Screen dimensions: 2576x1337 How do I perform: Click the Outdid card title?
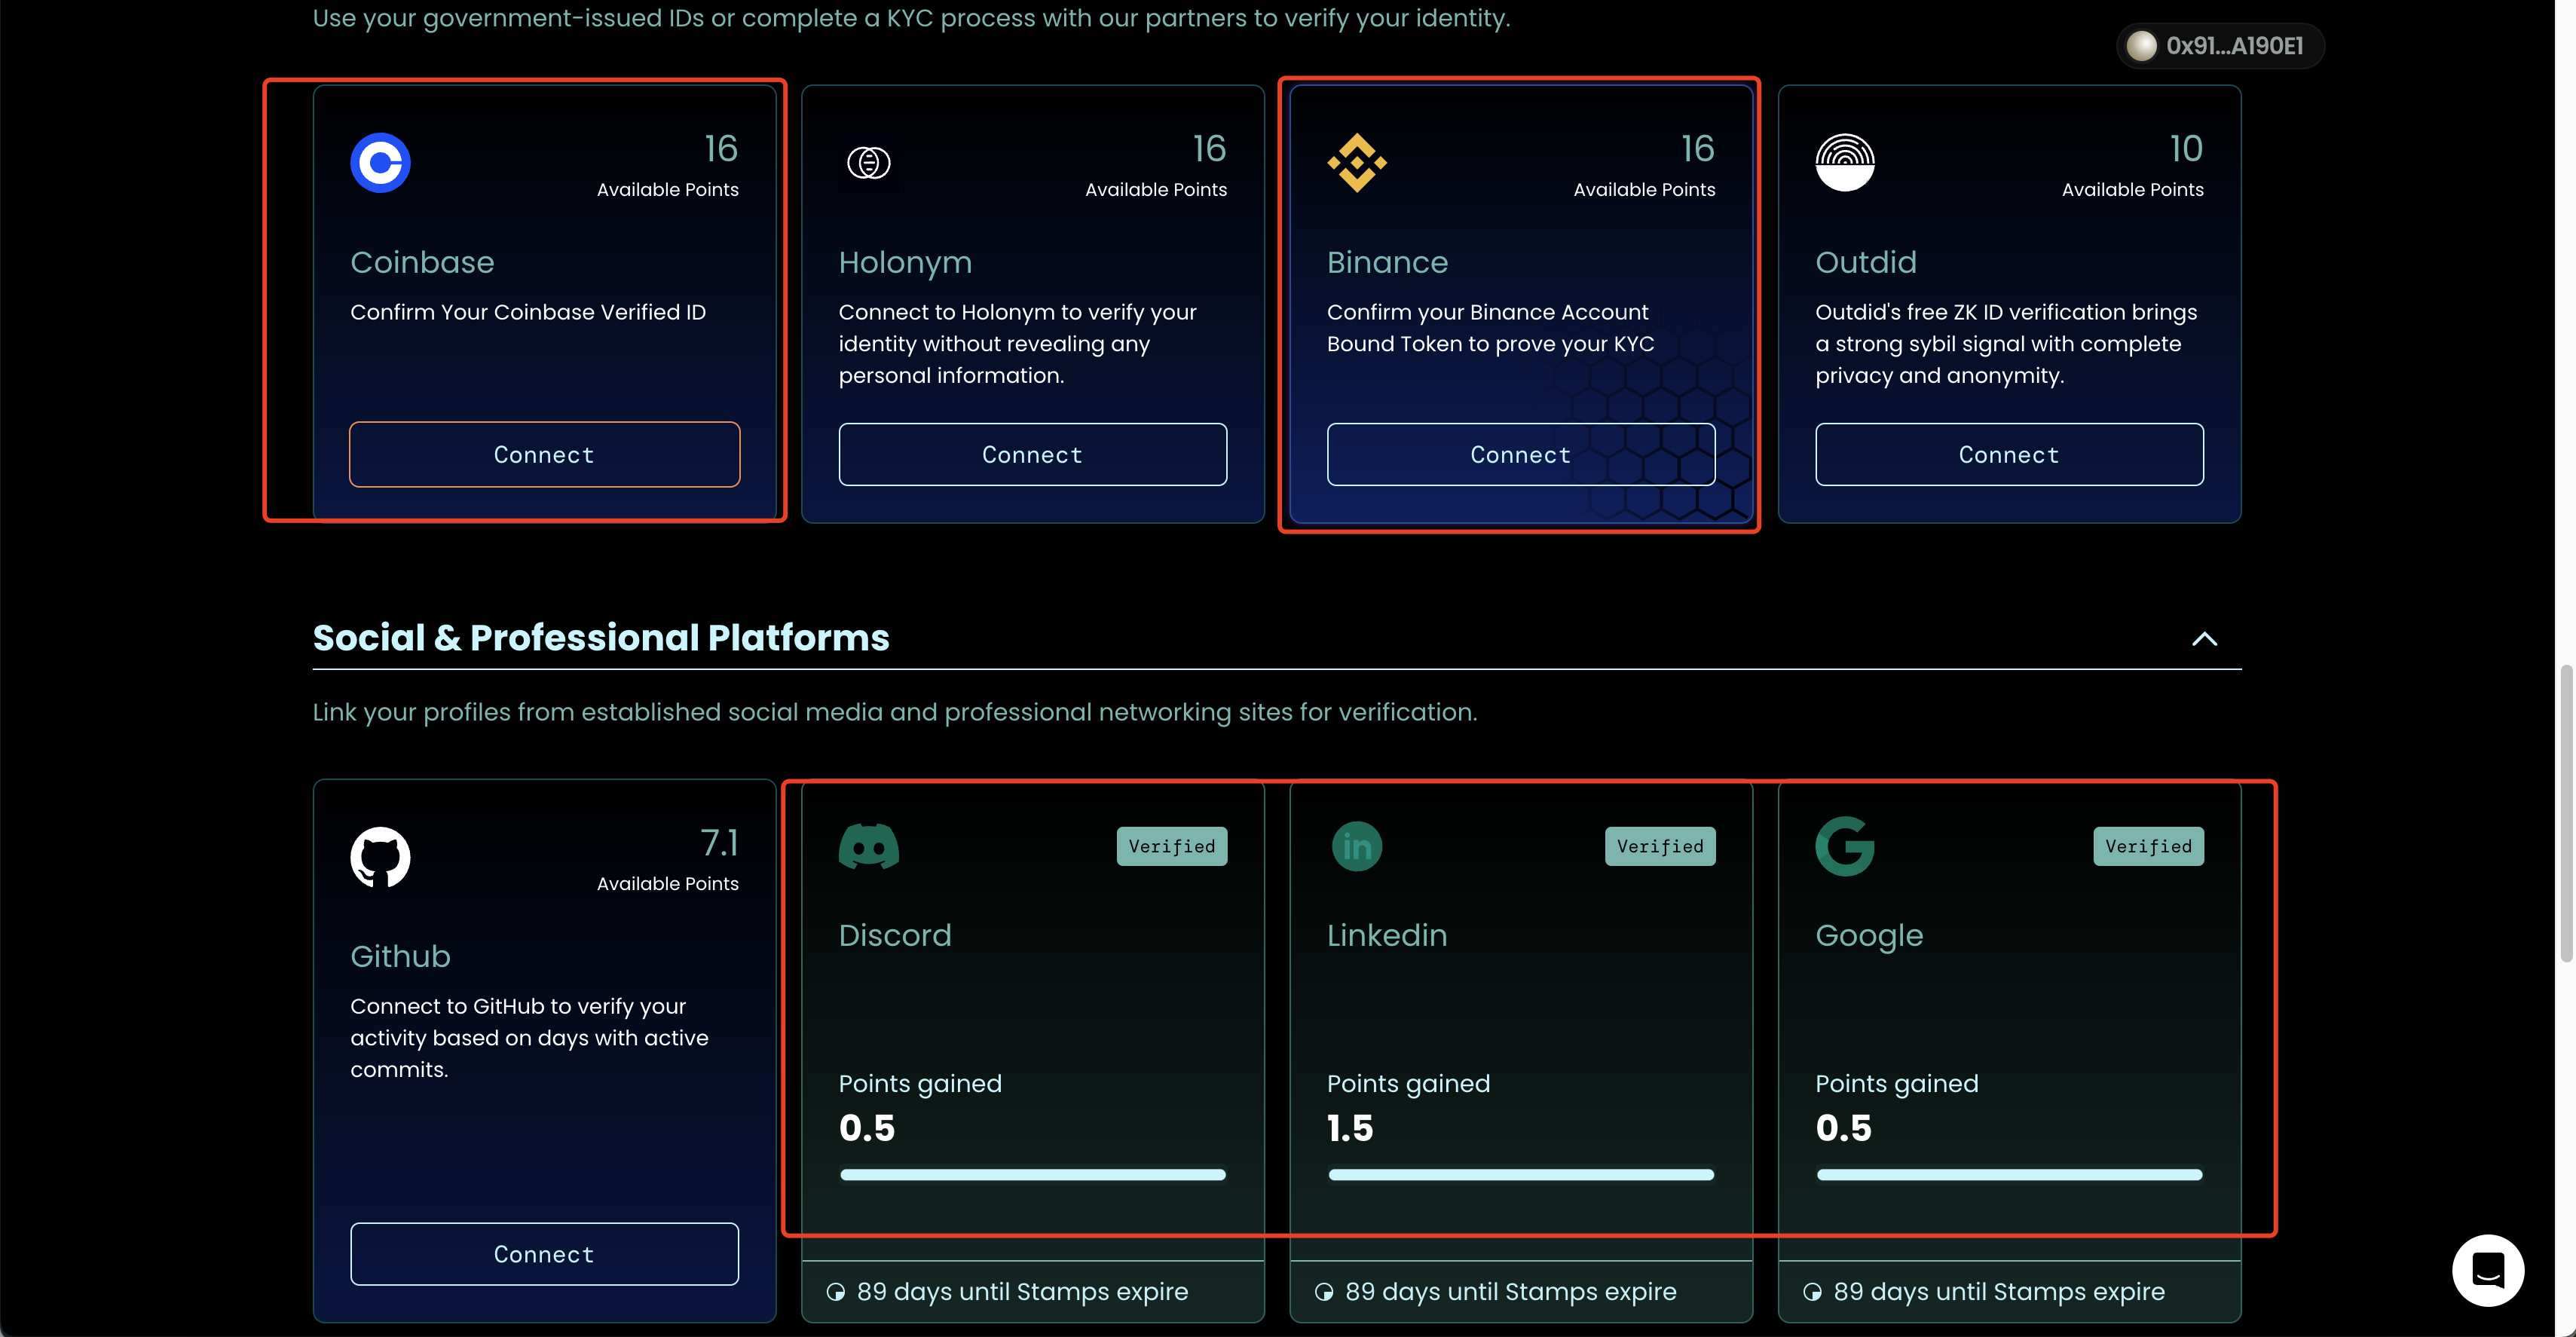point(1866,262)
